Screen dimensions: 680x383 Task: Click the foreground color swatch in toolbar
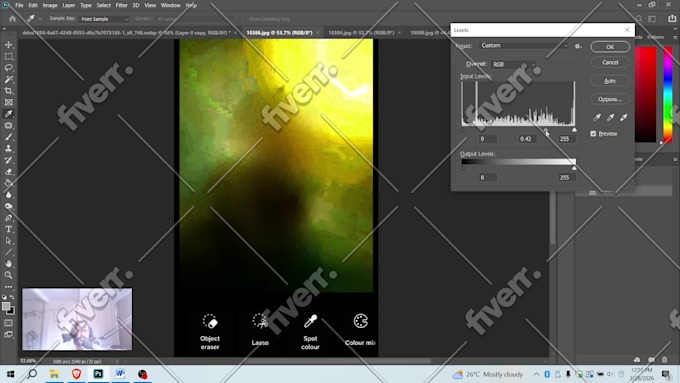pyautogui.click(x=6, y=307)
